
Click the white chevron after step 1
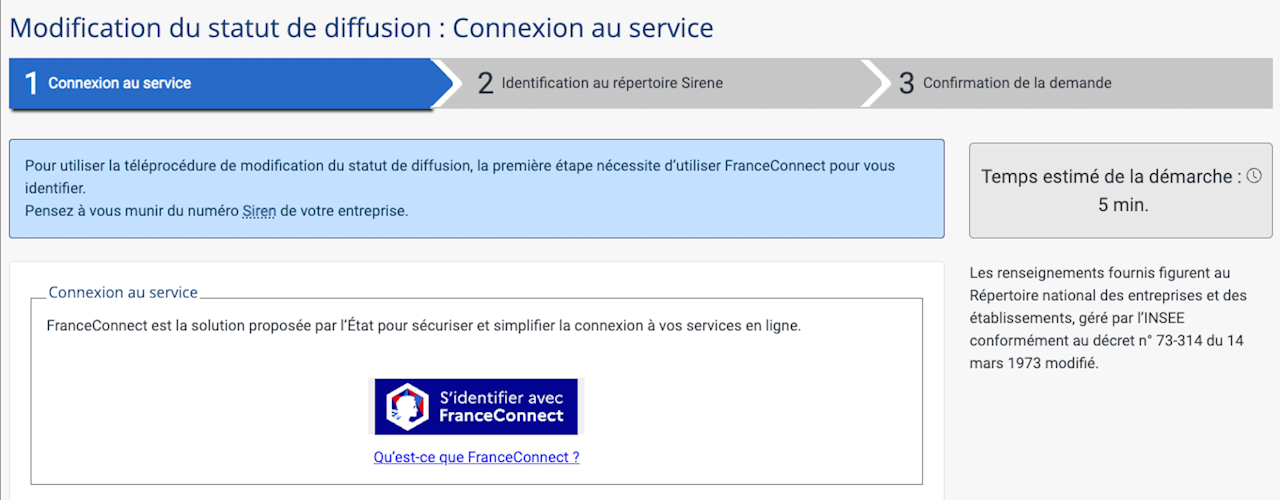pyautogui.click(x=447, y=83)
